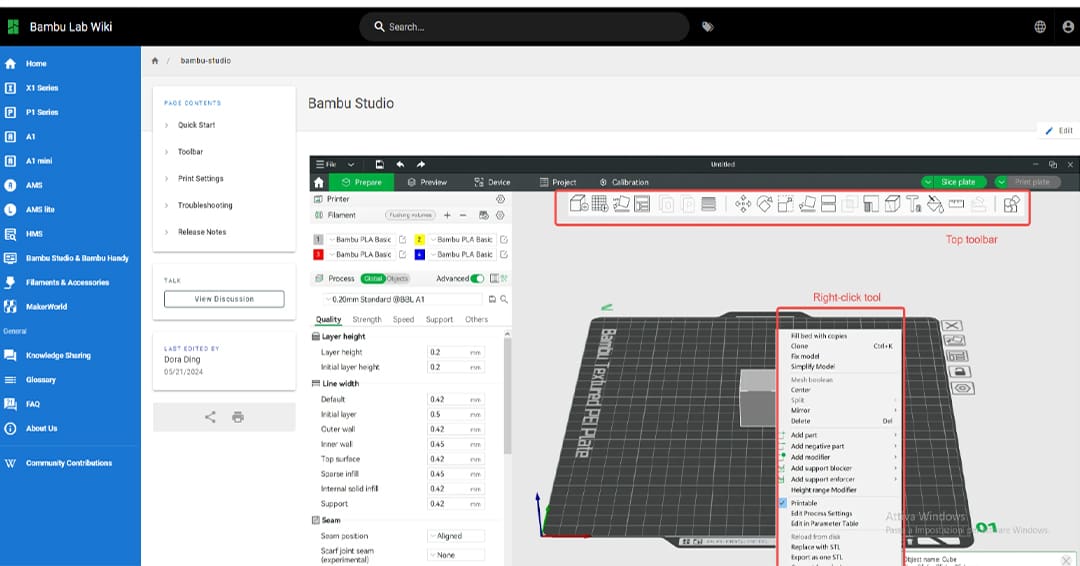Open the Support settings tab
The image size is (1080, 566).
439,319
